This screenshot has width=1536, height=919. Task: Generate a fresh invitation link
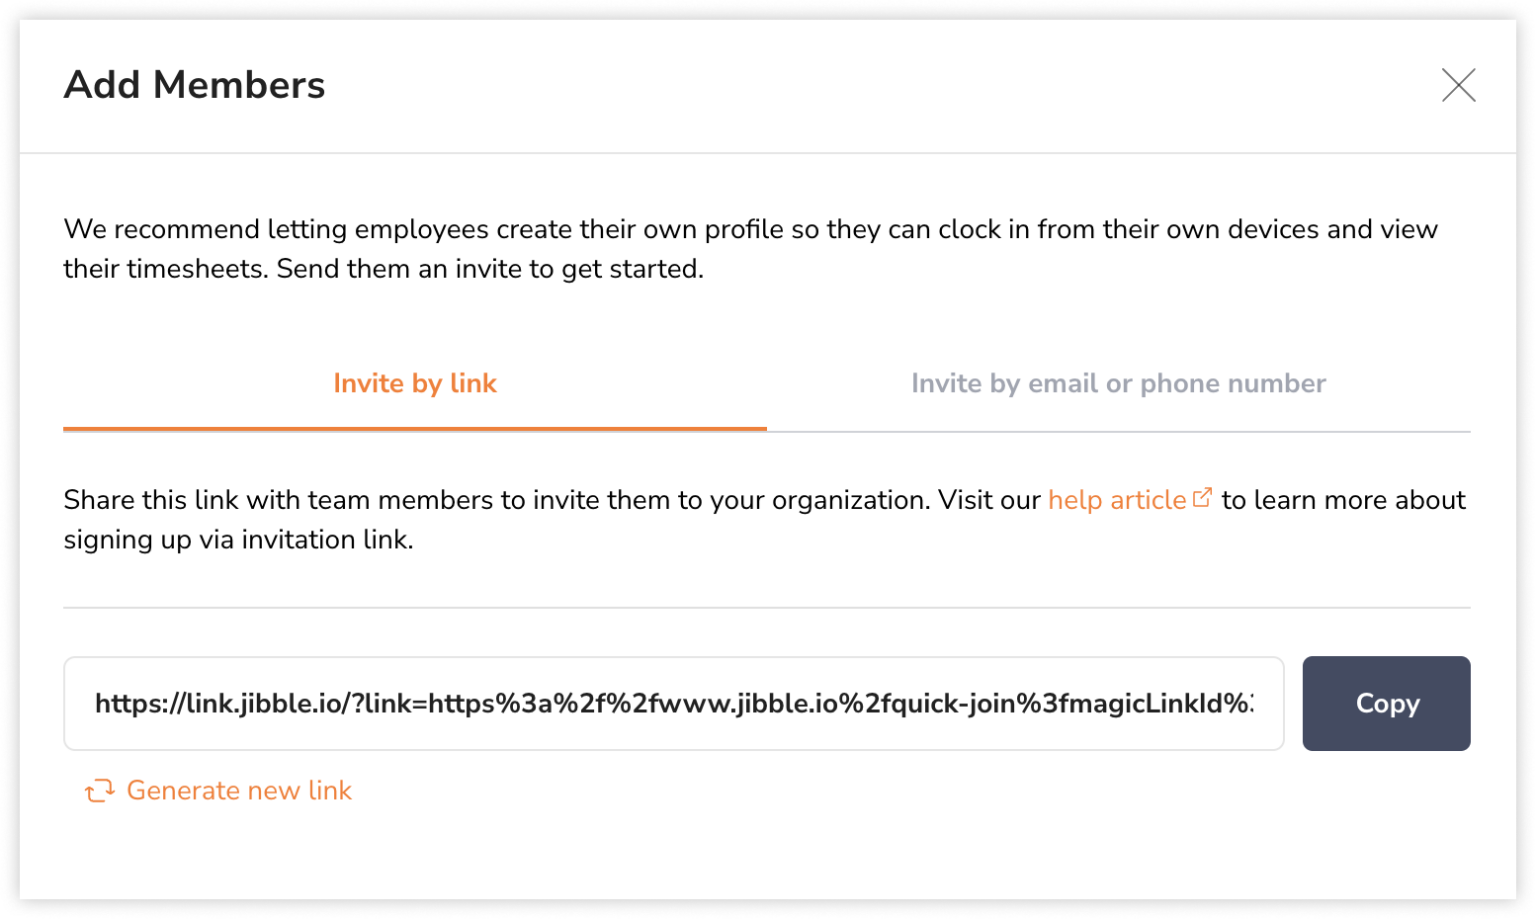click(x=239, y=790)
